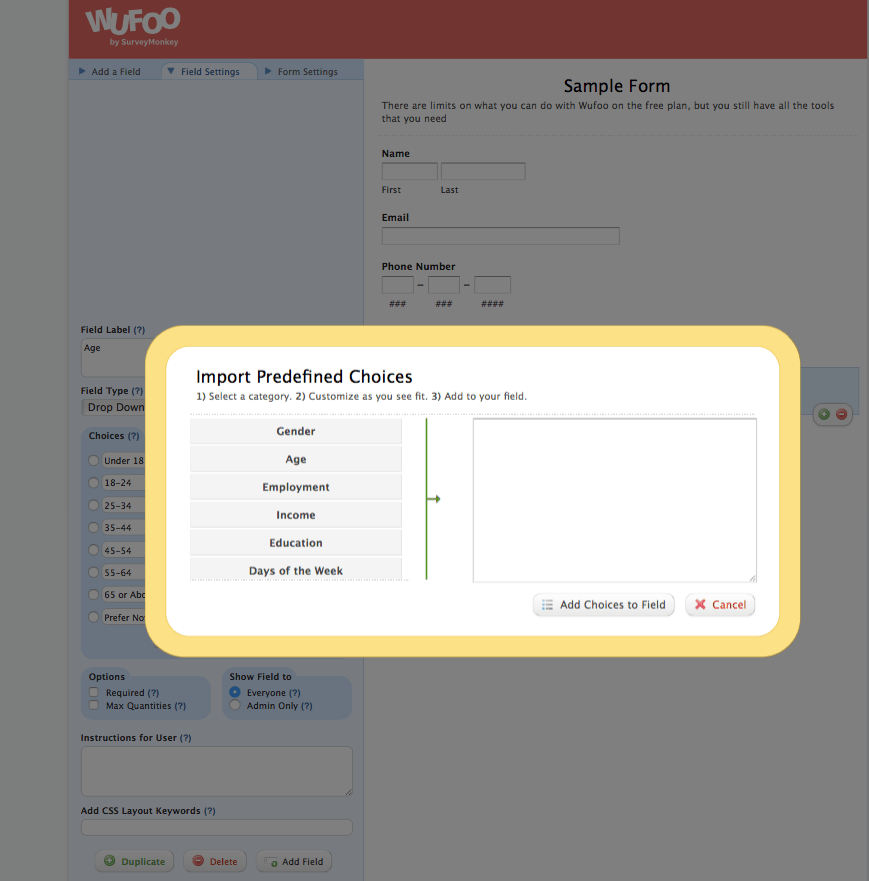Check the Max Quantities option
Screen dimensions: 869x881
[x=94, y=706]
